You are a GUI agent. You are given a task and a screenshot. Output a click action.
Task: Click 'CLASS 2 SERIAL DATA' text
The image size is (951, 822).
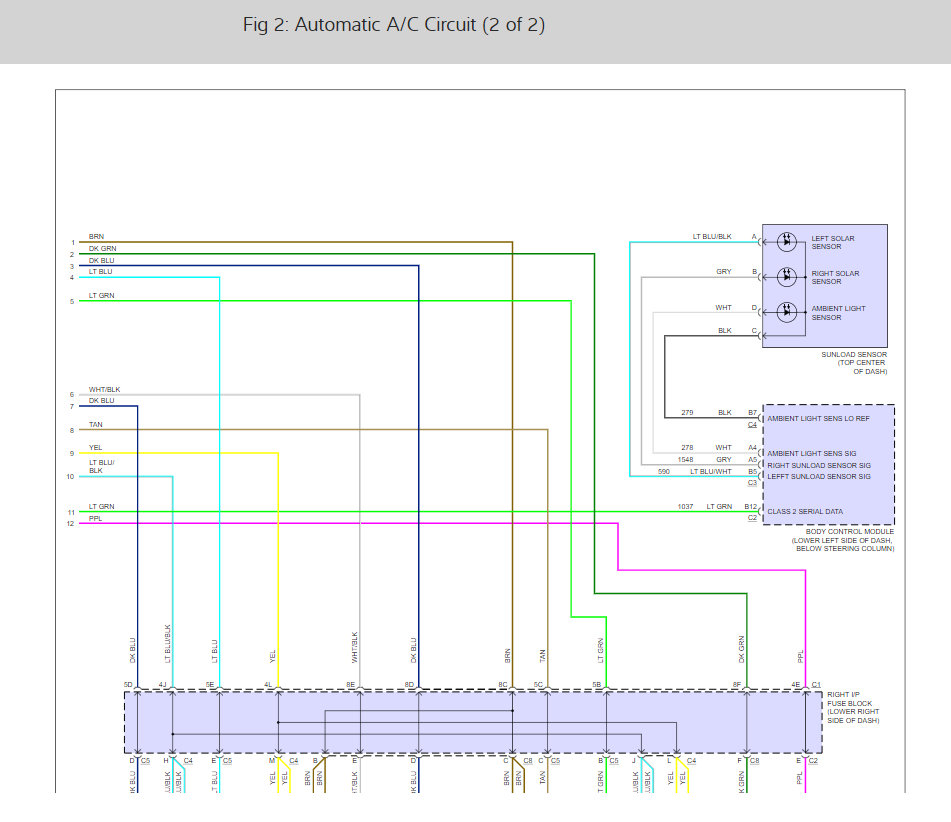(x=805, y=511)
